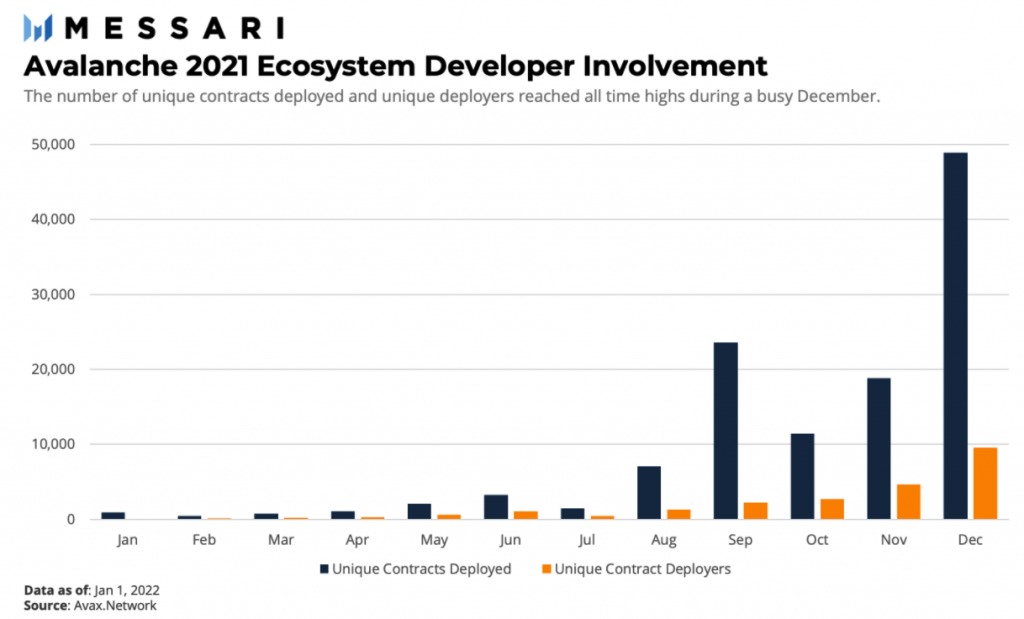Click the orange legend swatch for Unique Contract Deployers

(547, 569)
